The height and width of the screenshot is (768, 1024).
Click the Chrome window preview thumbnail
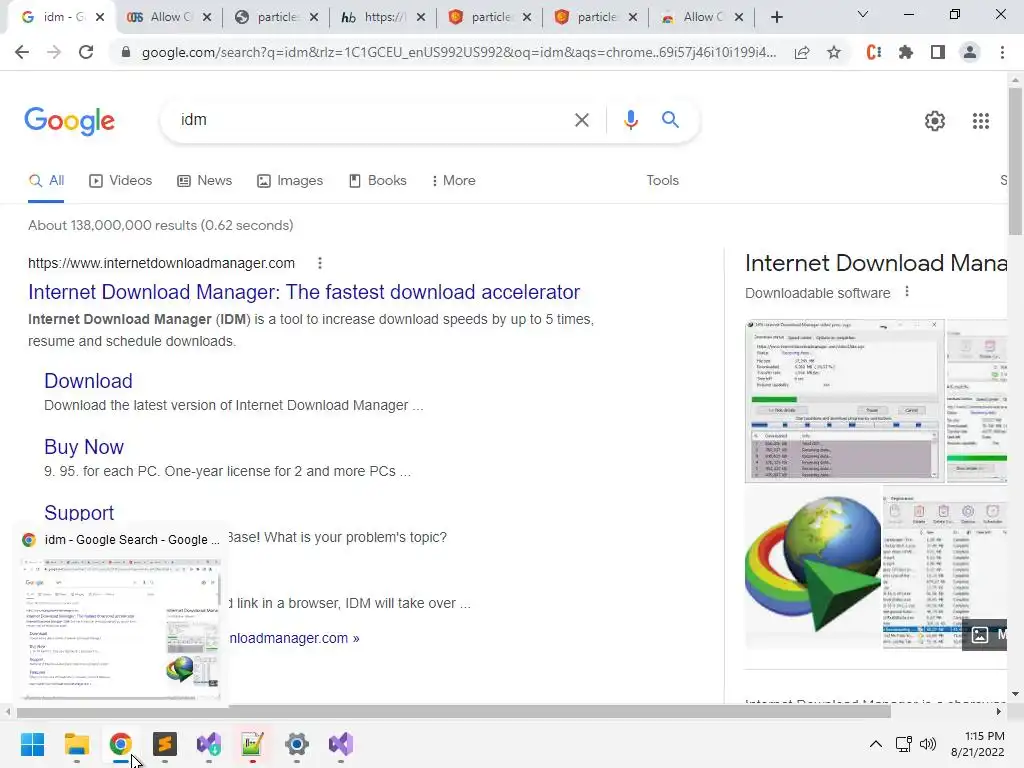click(x=121, y=628)
